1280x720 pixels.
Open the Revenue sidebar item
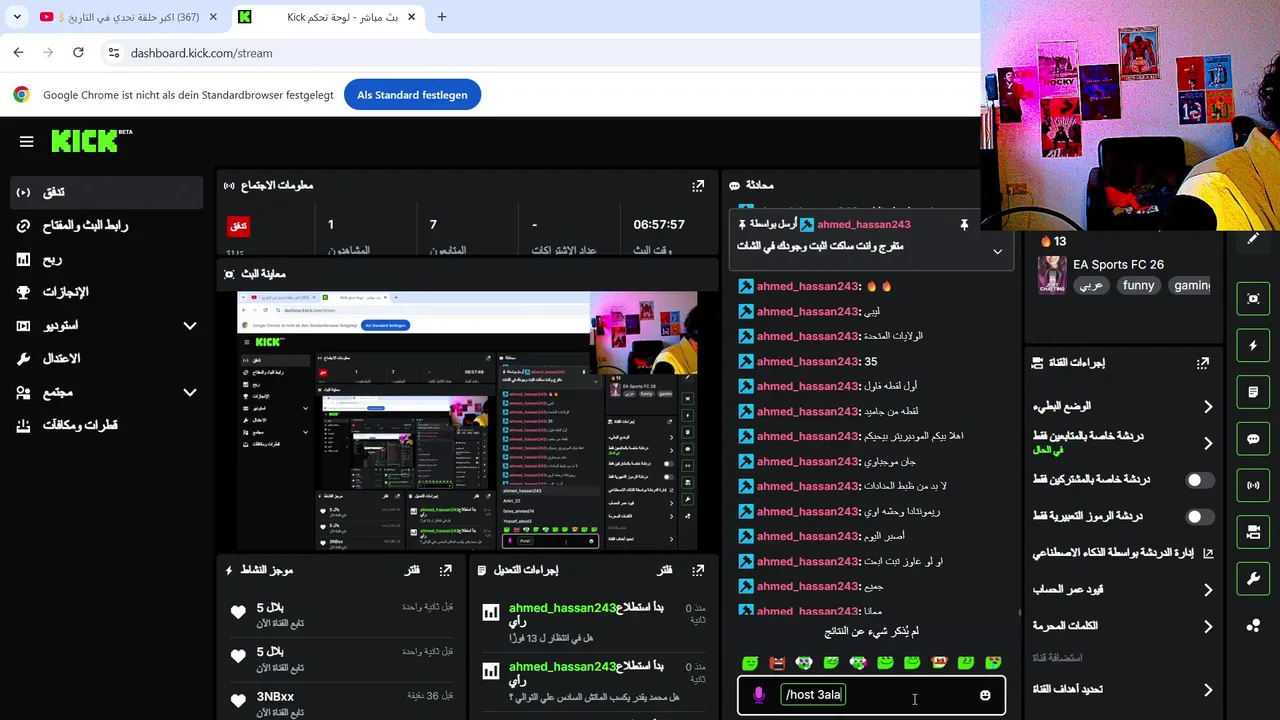106,259
